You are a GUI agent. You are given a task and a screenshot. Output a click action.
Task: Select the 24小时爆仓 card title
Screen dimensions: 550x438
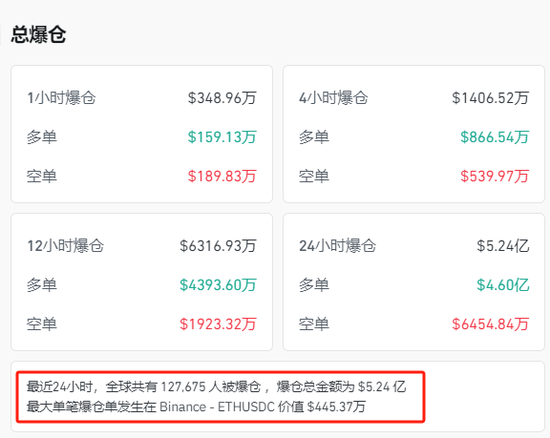pos(337,245)
